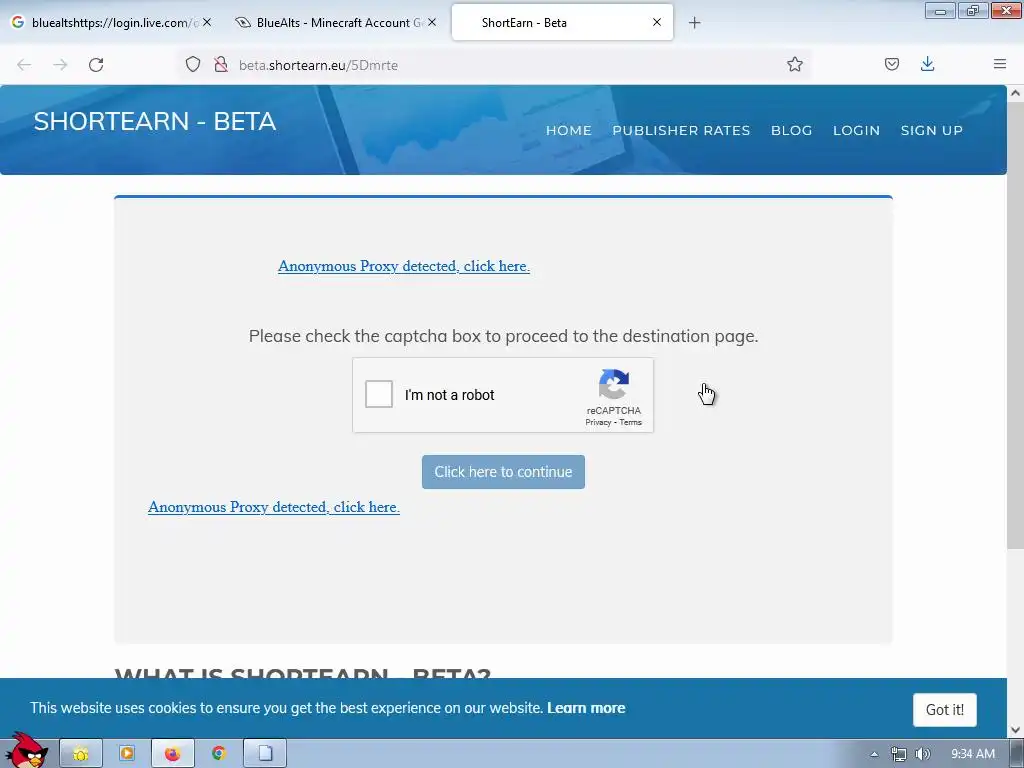The image size is (1024, 768).
Task: Open the tracking protection shield icon
Action: tap(193, 64)
